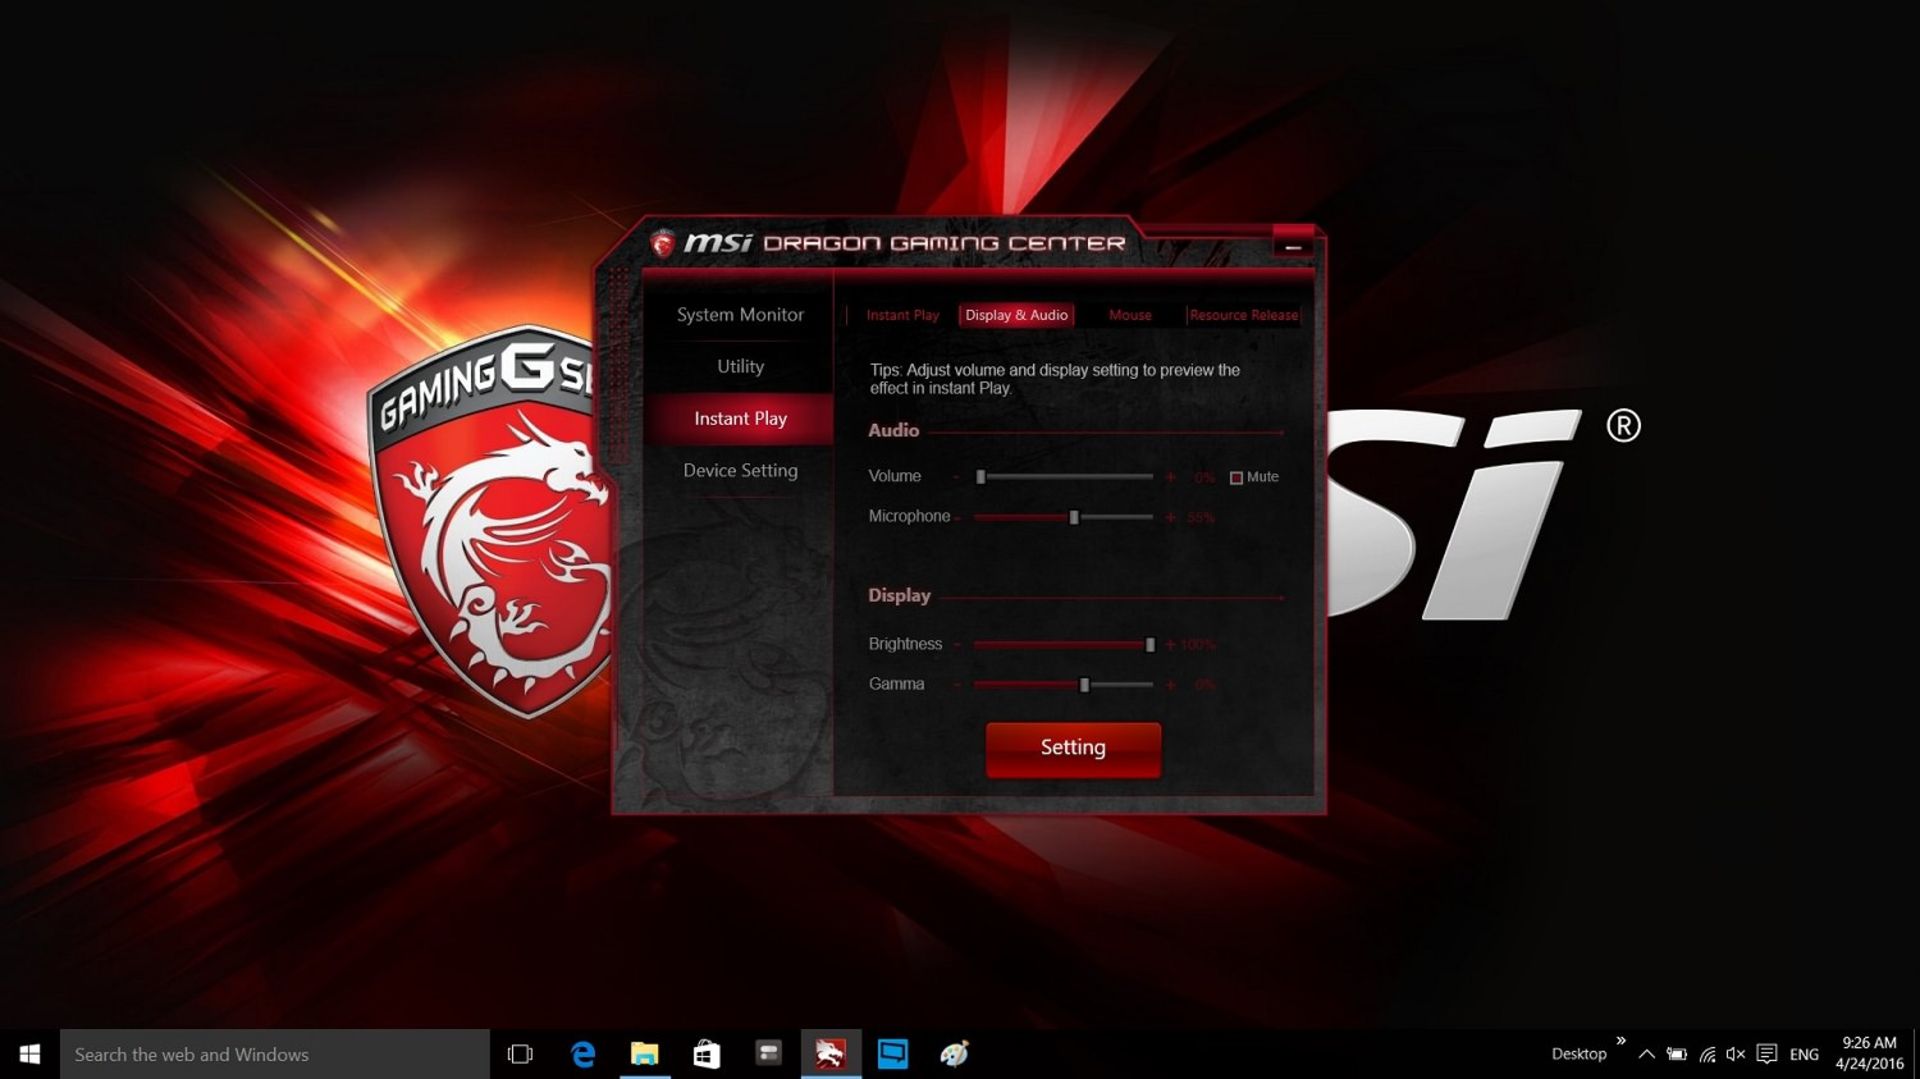Click the Volume slider track

(1064, 477)
